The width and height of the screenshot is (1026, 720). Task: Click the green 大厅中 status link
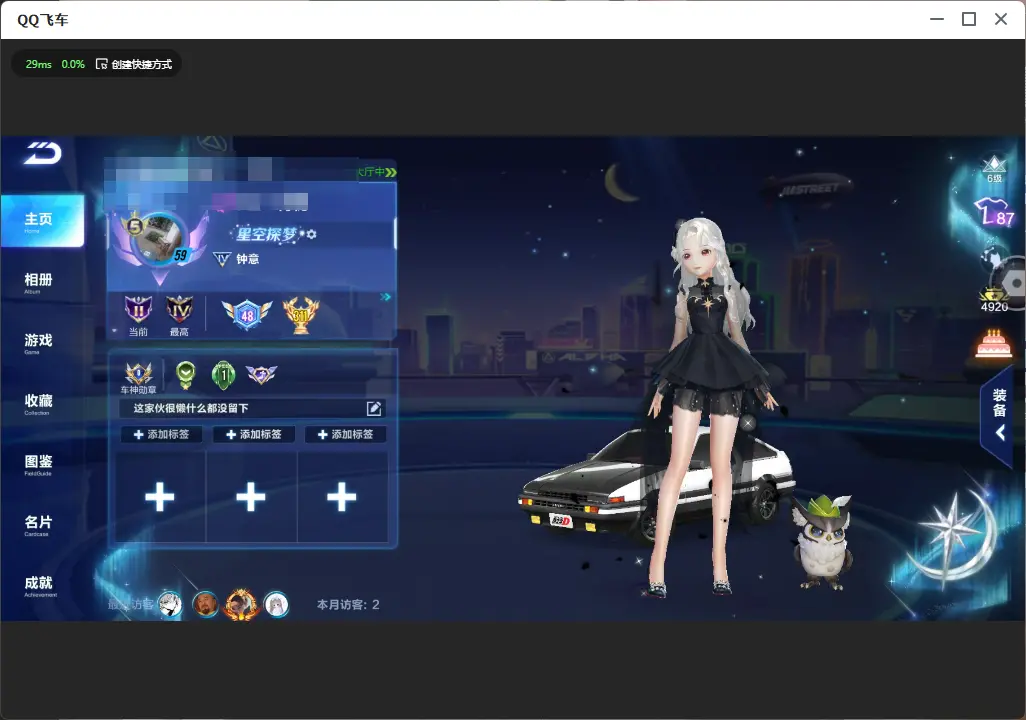tap(377, 172)
